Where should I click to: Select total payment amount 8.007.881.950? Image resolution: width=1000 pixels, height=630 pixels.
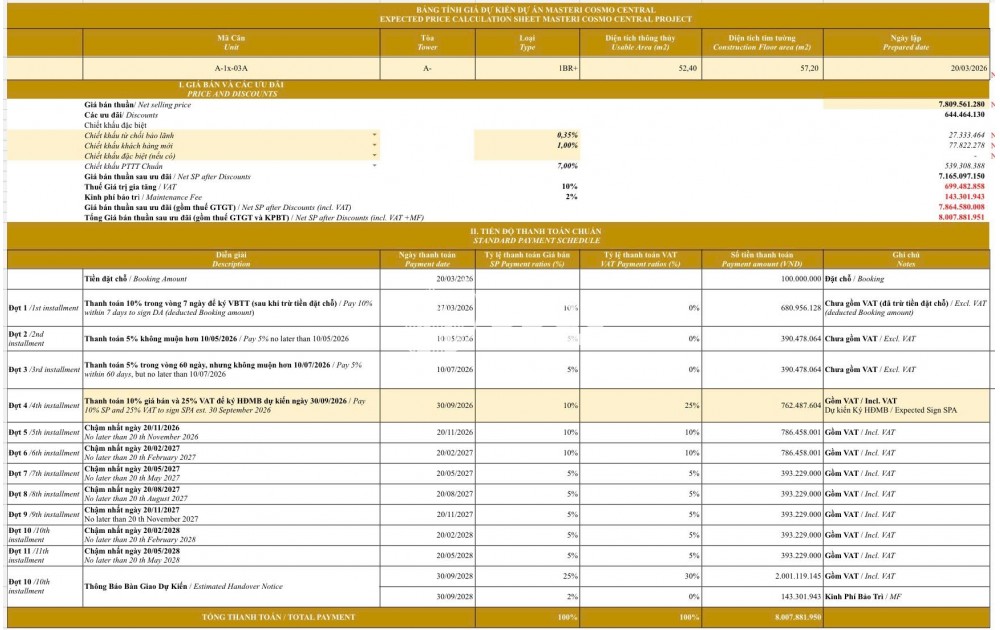[x=798, y=617]
